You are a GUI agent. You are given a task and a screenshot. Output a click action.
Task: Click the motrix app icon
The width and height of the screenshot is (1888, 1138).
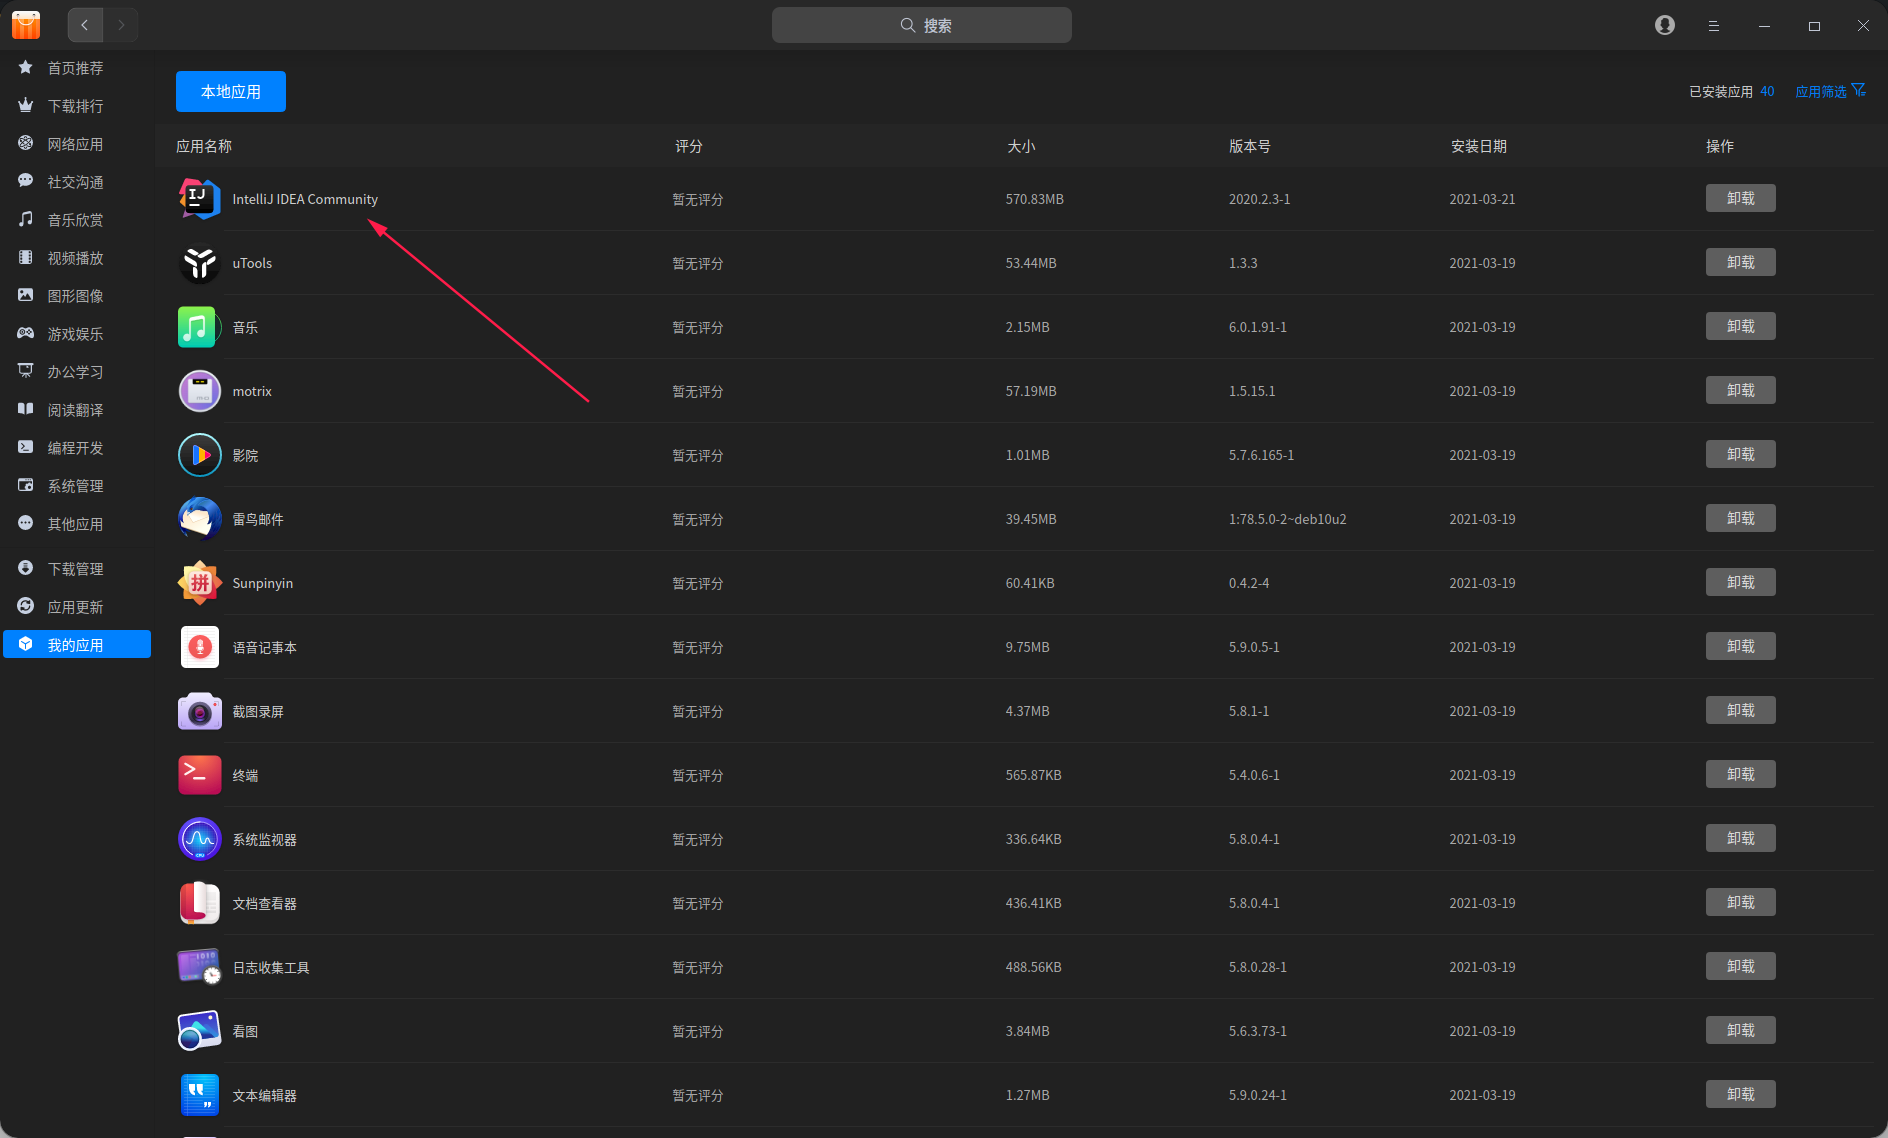(x=200, y=391)
